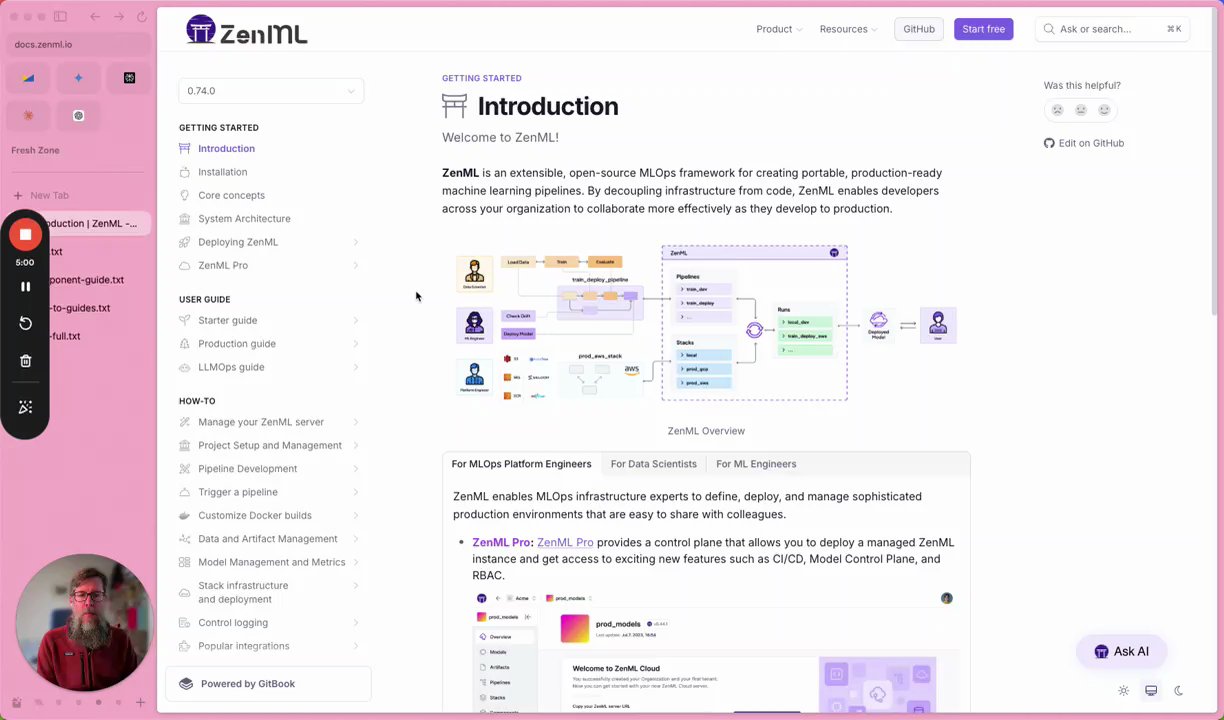
Task: Click Popular integrations puzzle icon
Action: (184, 646)
